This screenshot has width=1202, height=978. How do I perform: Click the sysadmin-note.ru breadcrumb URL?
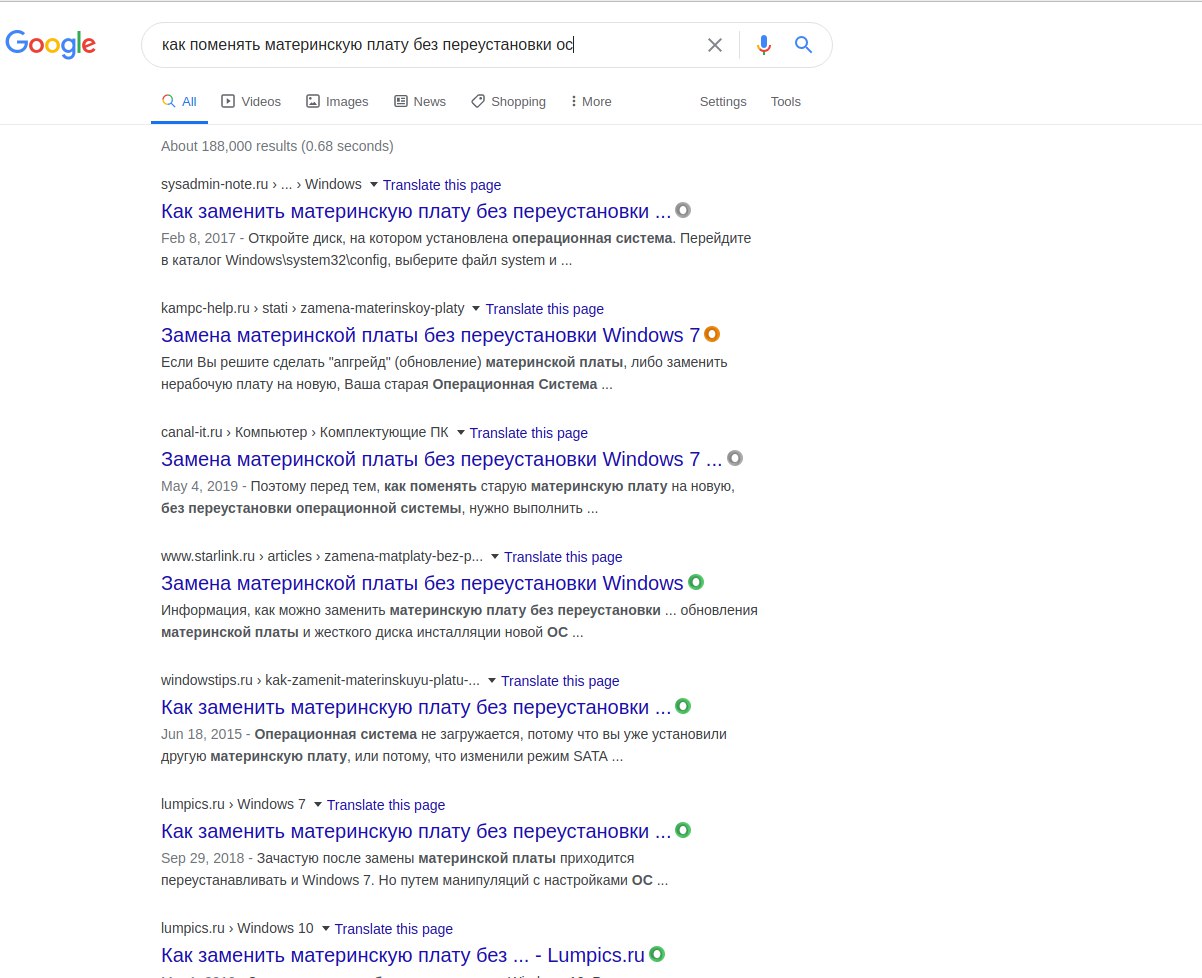coord(261,184)
